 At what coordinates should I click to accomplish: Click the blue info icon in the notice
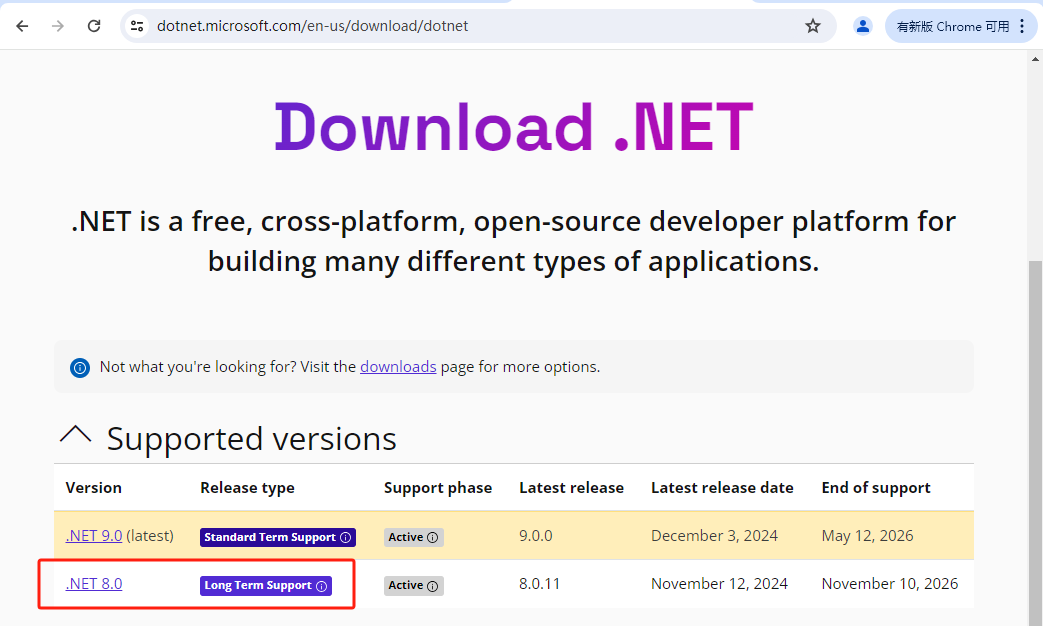80,367
